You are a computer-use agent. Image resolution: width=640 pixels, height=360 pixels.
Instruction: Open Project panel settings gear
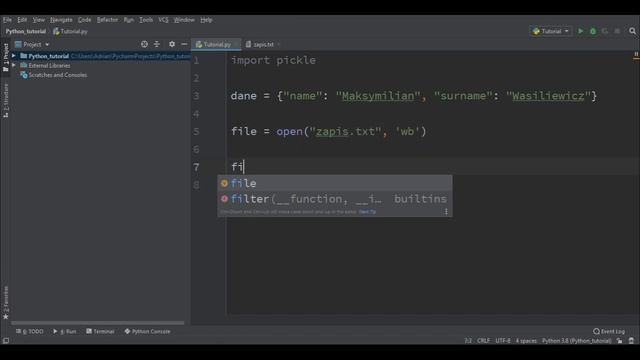point(172,44)
